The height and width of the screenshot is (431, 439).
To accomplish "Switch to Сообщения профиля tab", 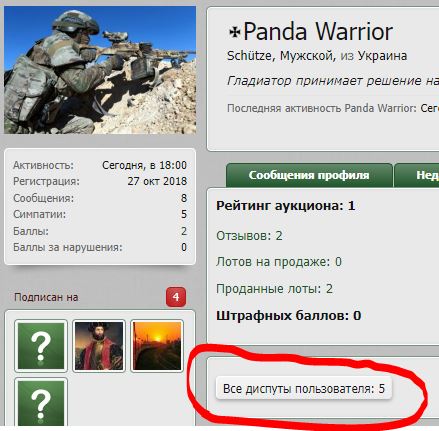I will click(x=309, y=175).
